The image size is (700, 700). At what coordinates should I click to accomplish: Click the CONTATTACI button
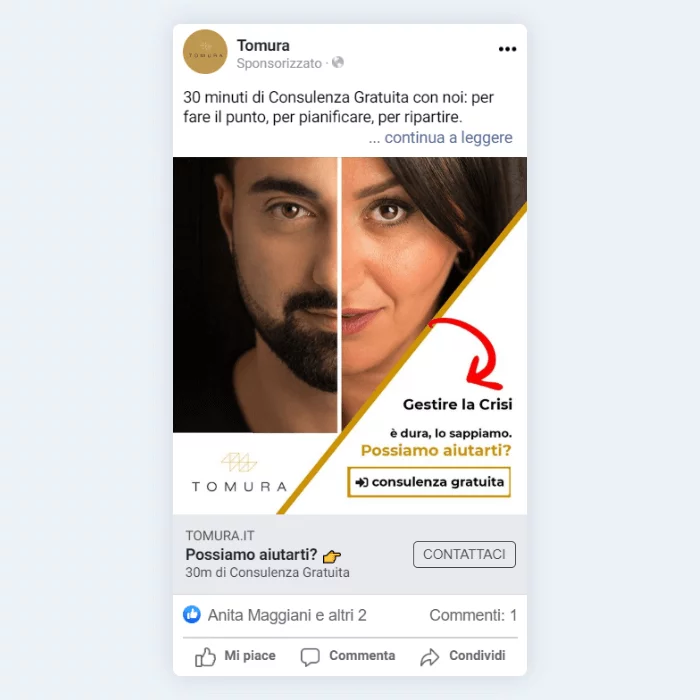click(464, 554)
